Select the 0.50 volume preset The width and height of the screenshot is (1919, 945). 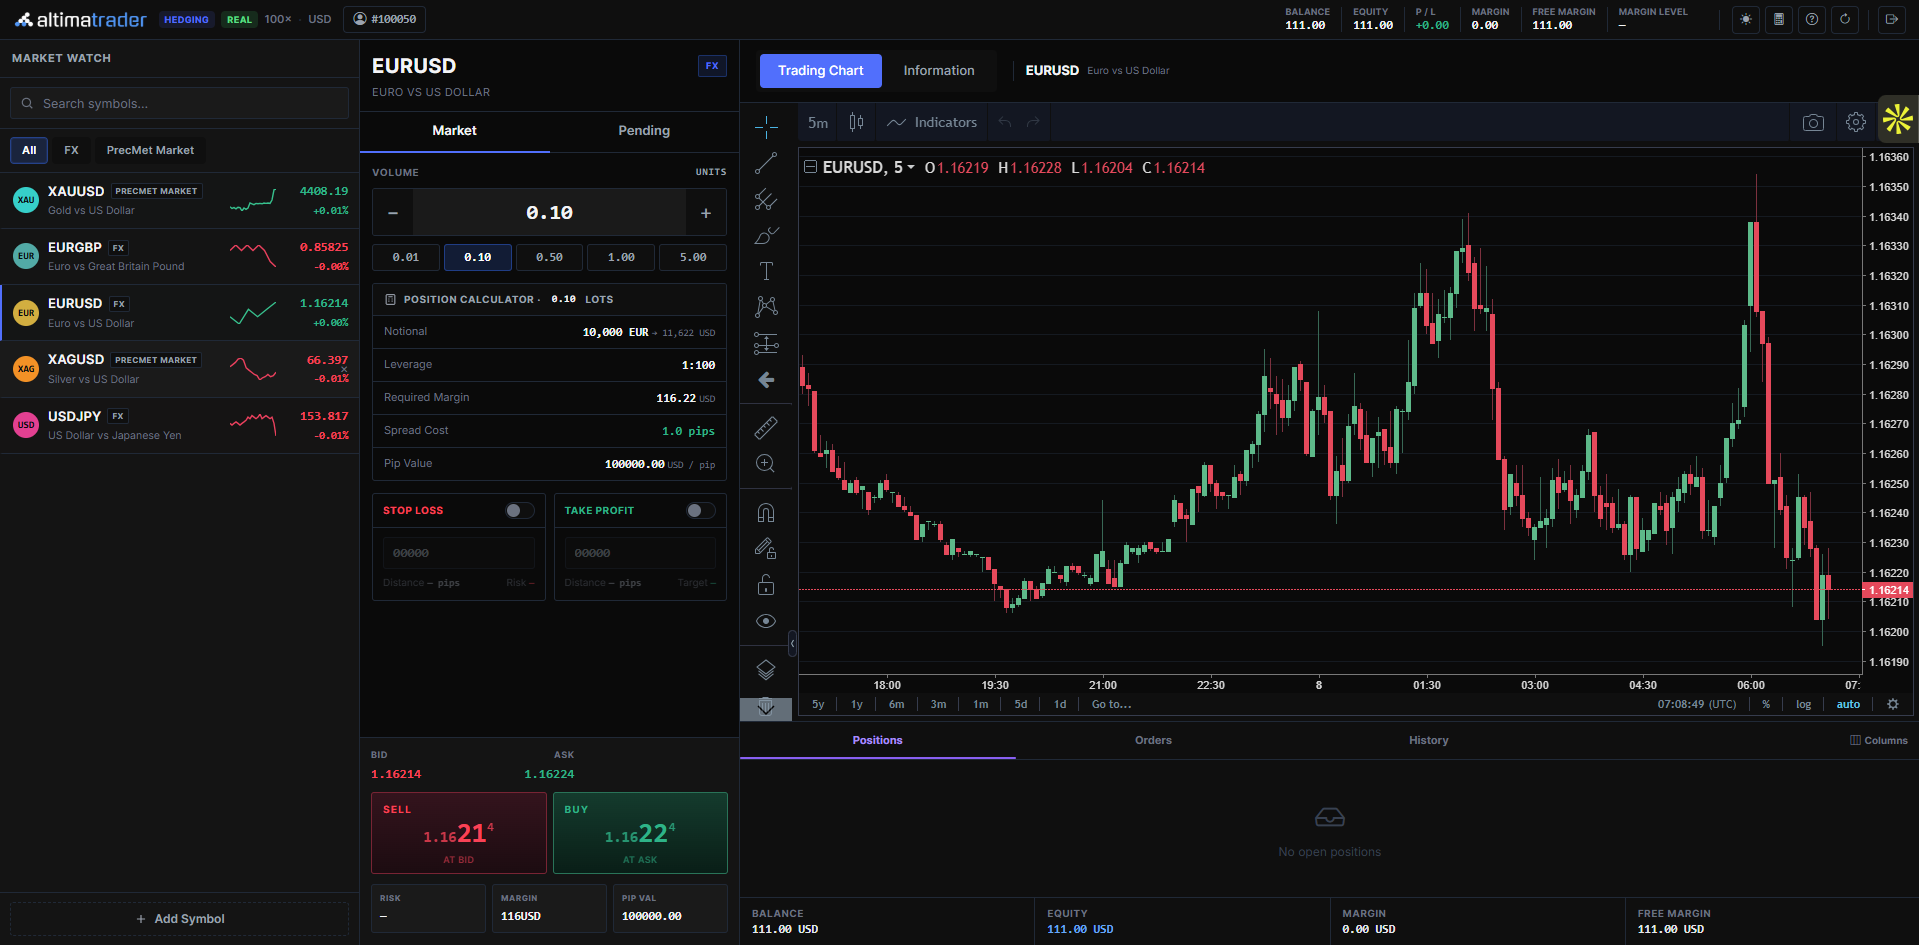point(549,257)
